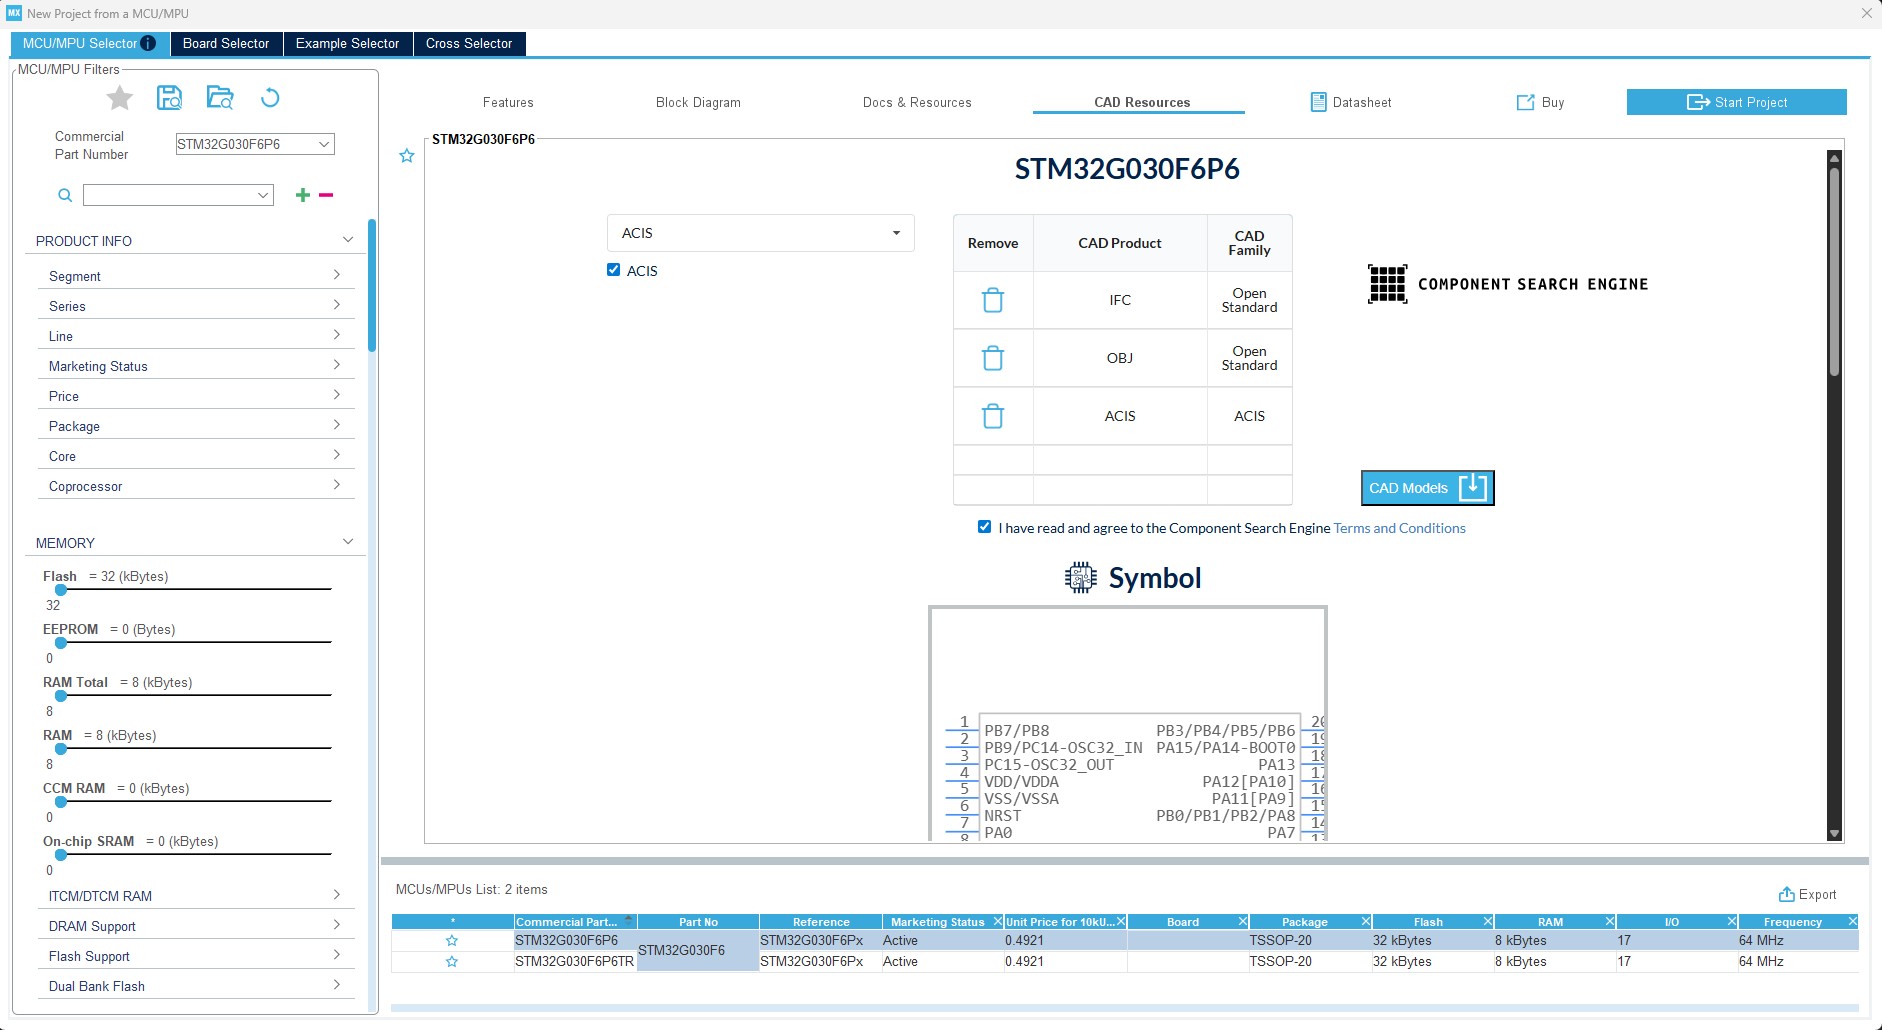
Task: Open the Datasheet
Action: tap(1351, 102)
